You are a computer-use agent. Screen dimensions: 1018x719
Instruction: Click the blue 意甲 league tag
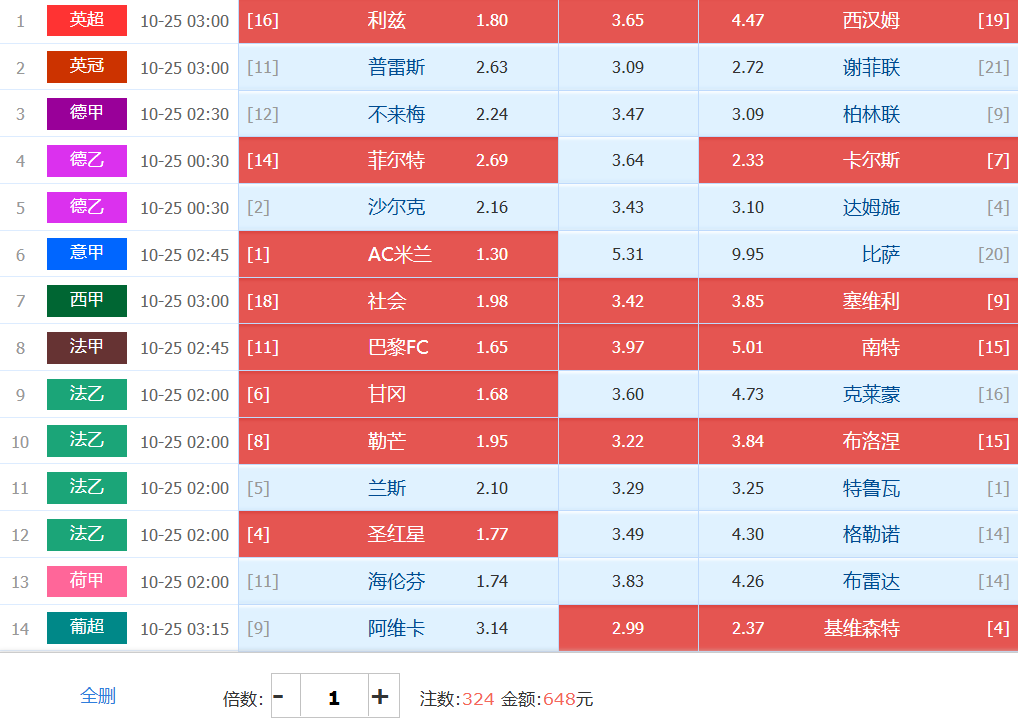point(87,254)
